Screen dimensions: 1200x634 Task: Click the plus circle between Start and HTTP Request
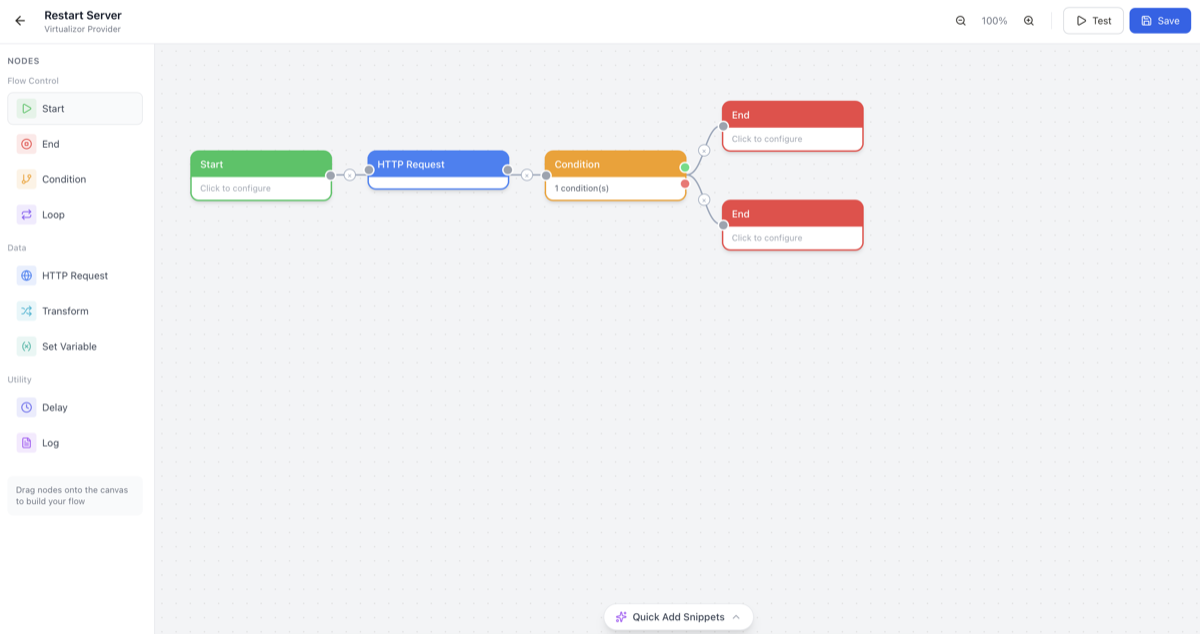(351, 175)
